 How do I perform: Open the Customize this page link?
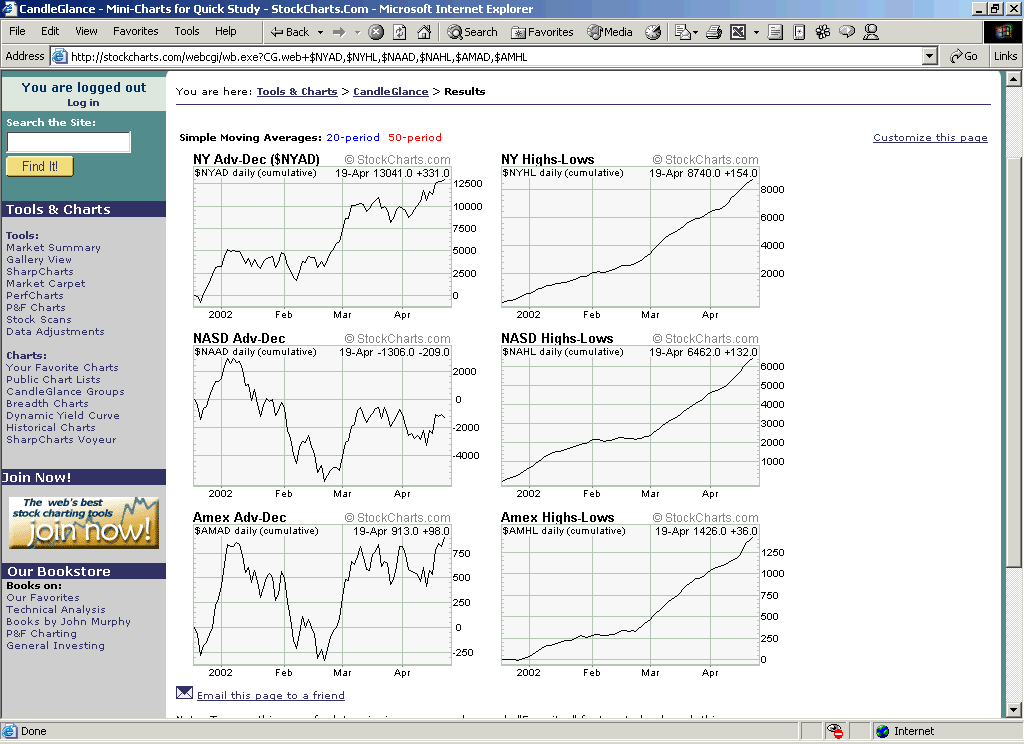coord(930,138)
